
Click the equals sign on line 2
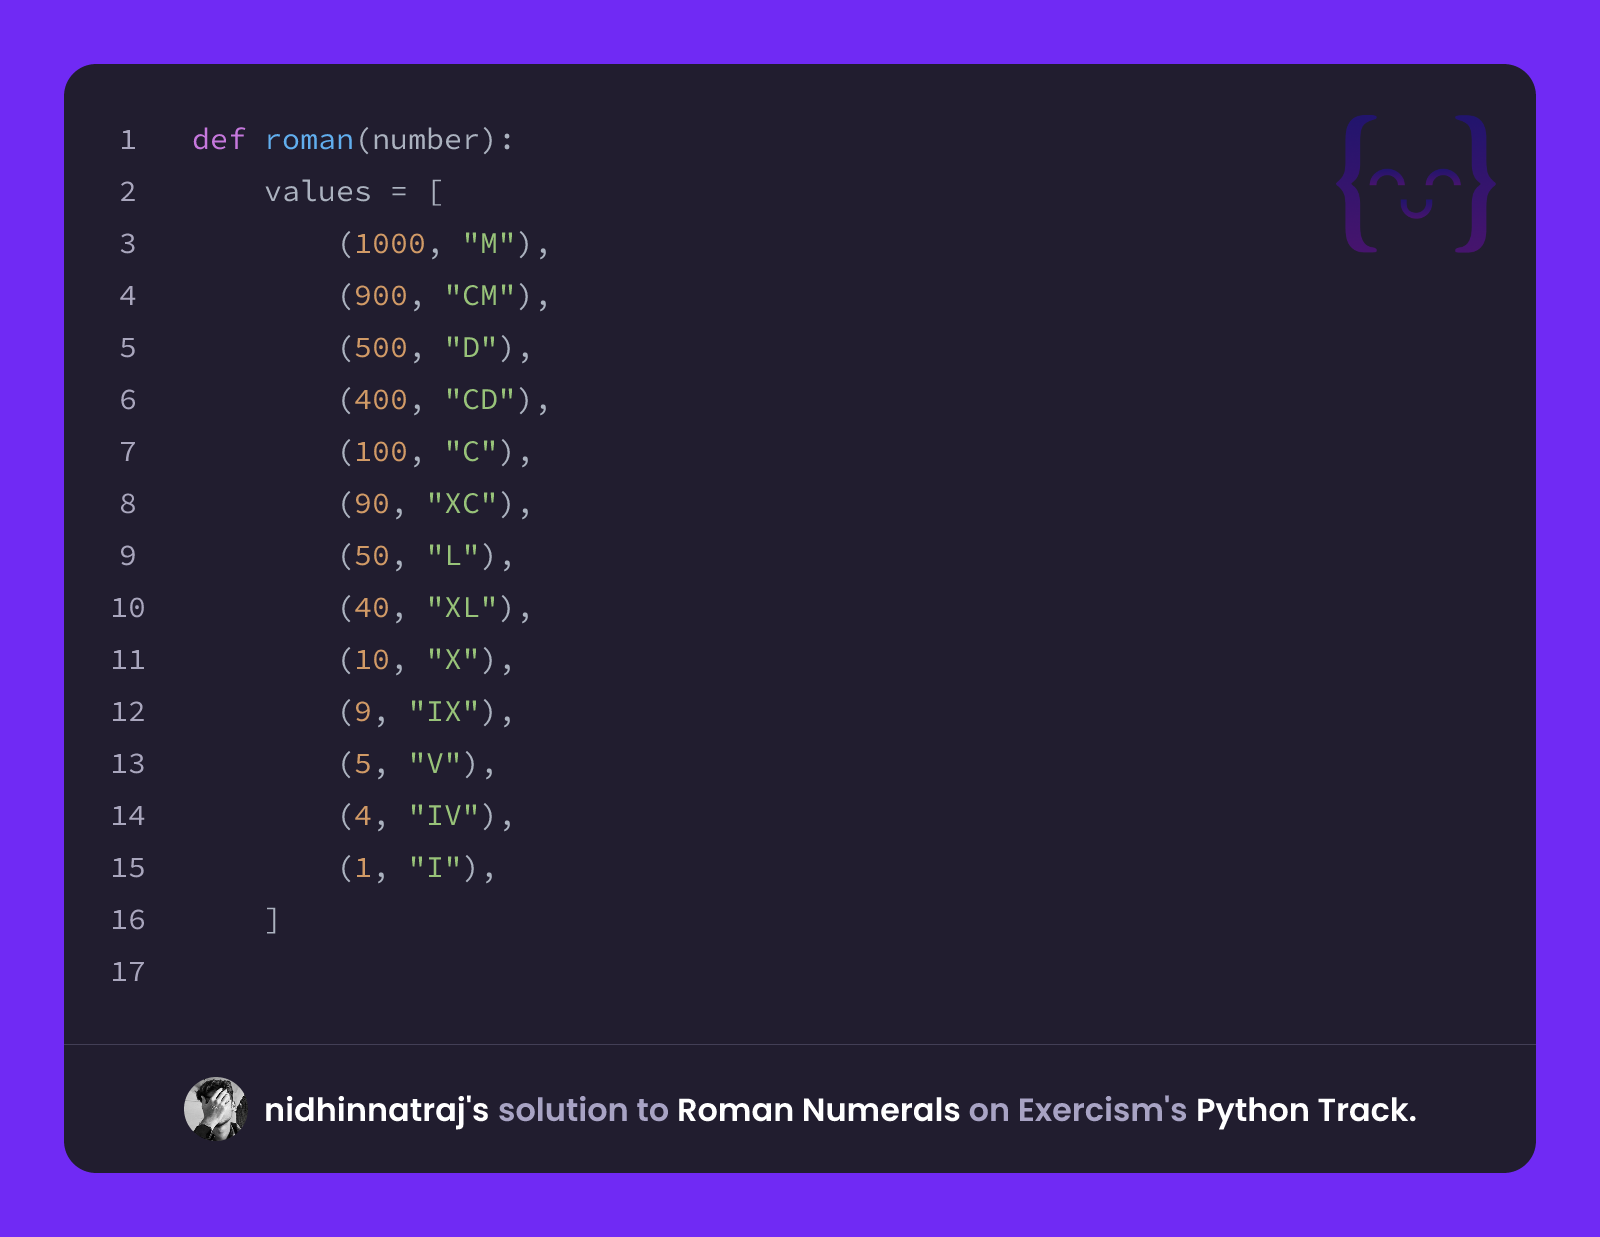pos(399,192)
